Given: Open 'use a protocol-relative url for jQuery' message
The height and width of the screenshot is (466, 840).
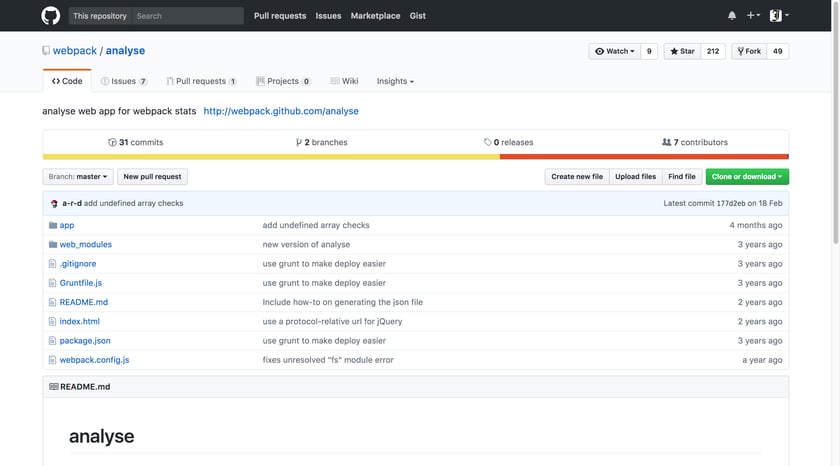Looking at the screenshot, I should 332,321.
